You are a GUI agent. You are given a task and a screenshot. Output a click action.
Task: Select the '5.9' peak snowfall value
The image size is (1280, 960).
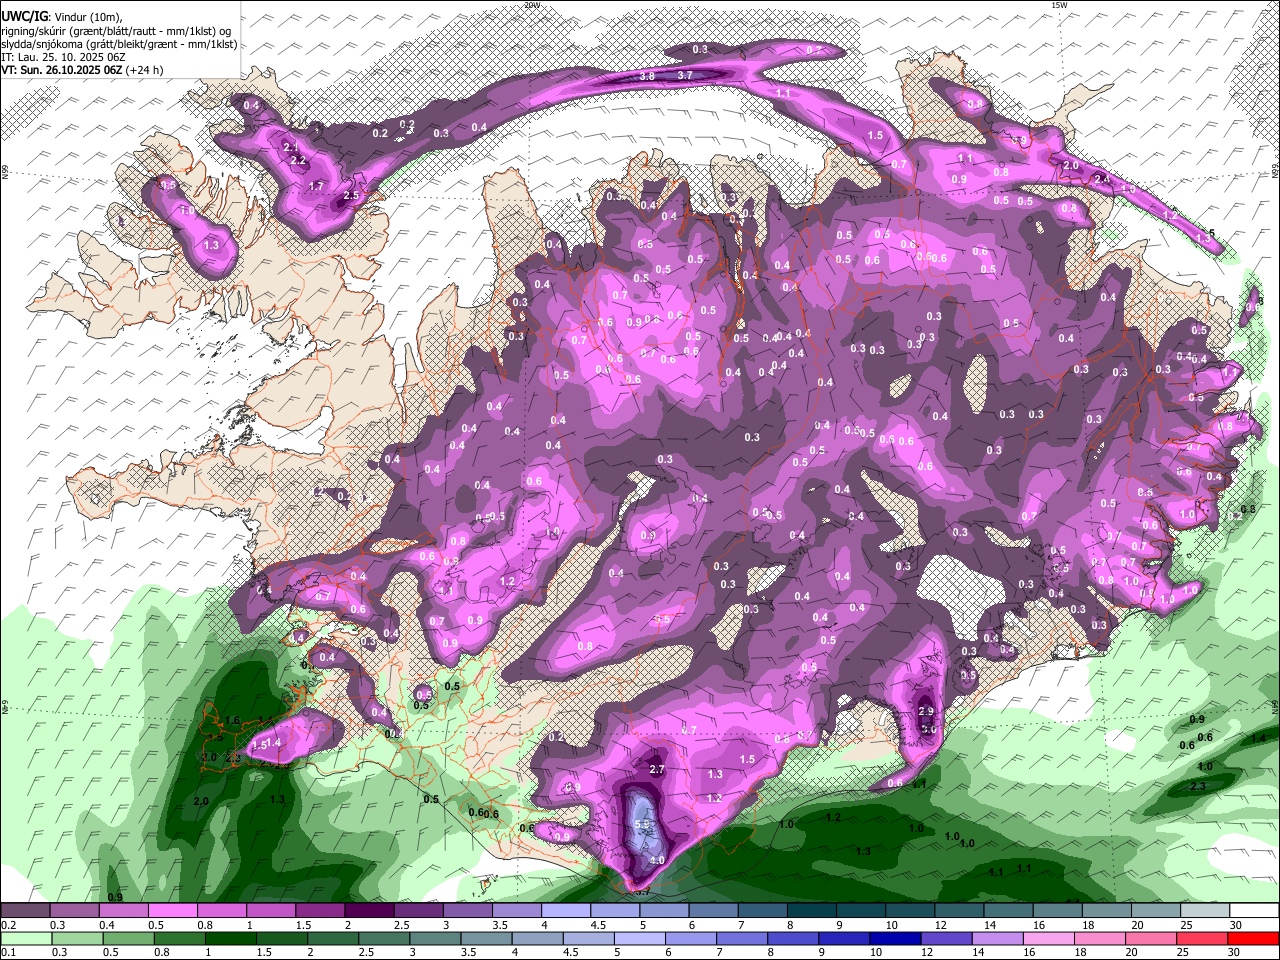pos(643,825)
